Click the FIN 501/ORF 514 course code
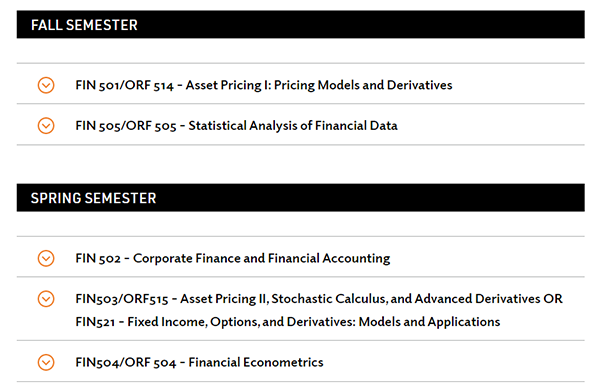 click(x=124, y=85)
